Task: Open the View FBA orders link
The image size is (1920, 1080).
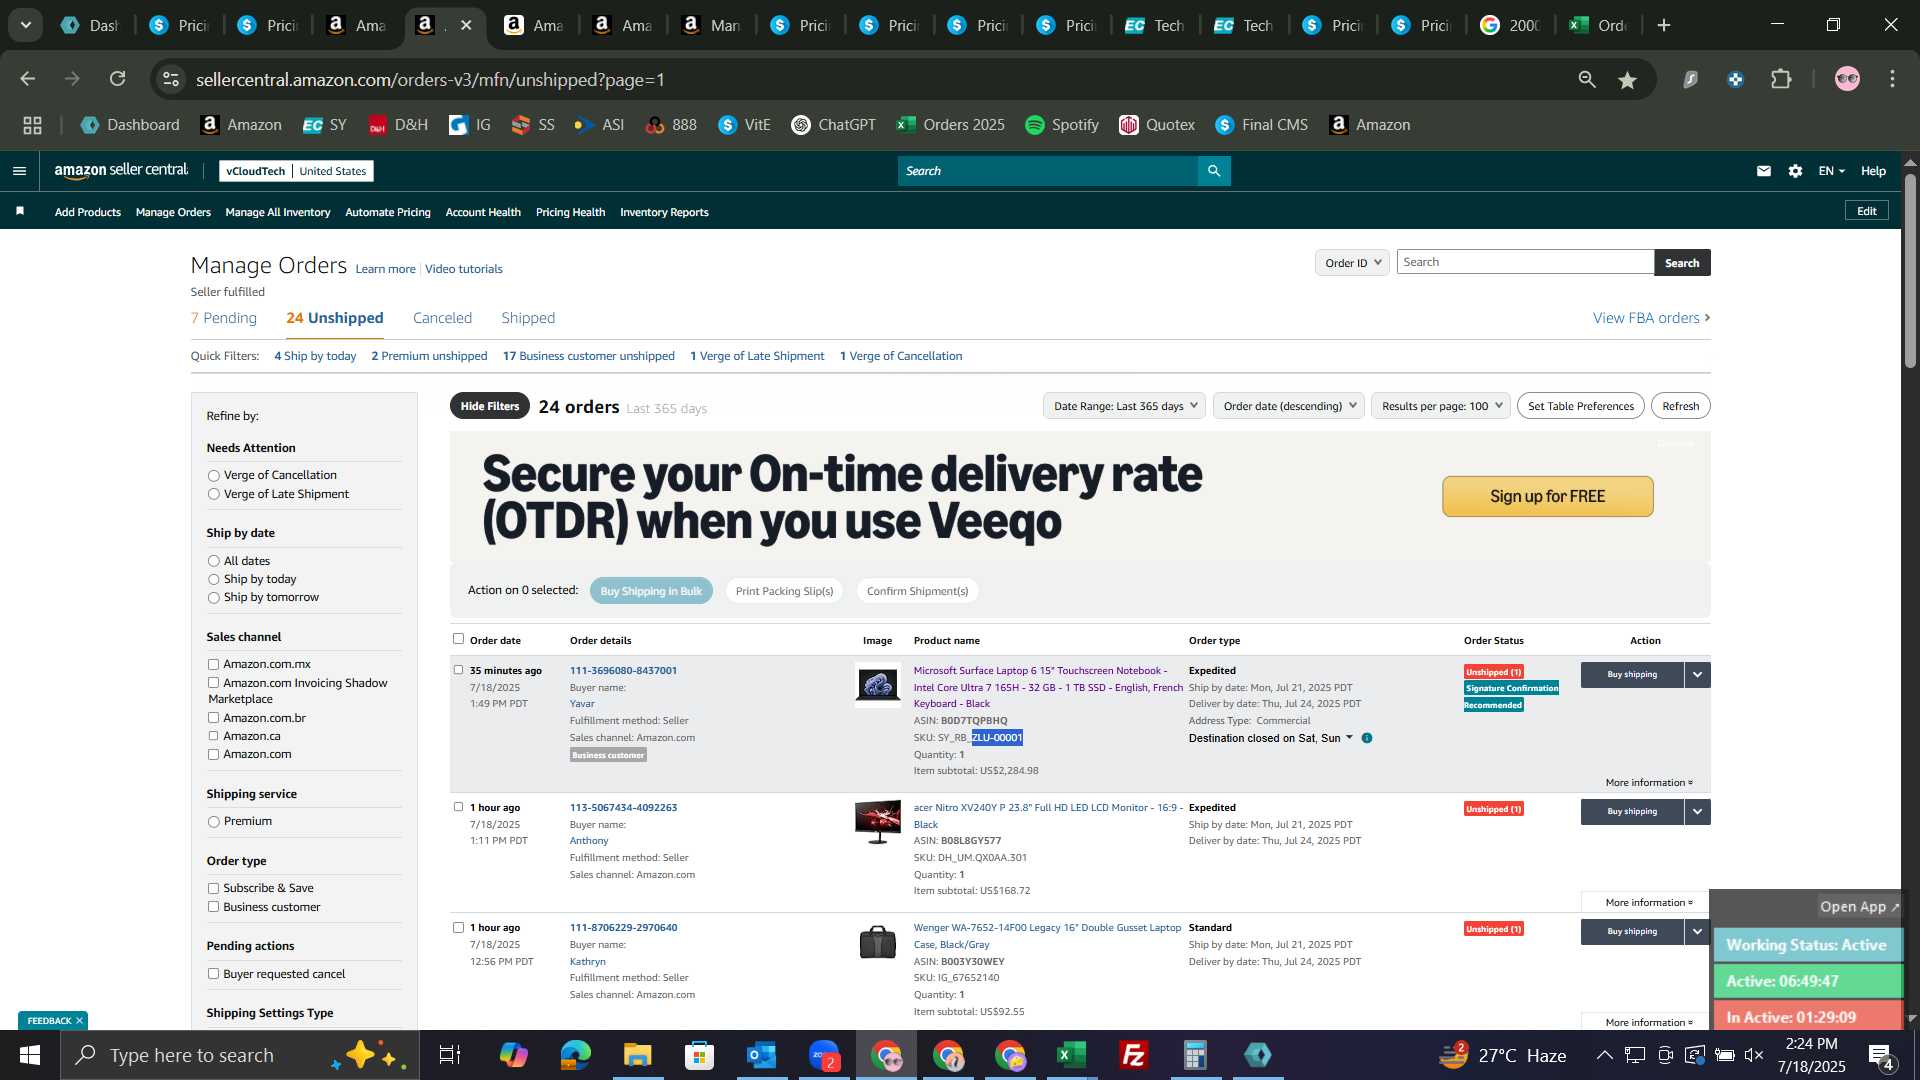Action: click(x=1651, y=318)
